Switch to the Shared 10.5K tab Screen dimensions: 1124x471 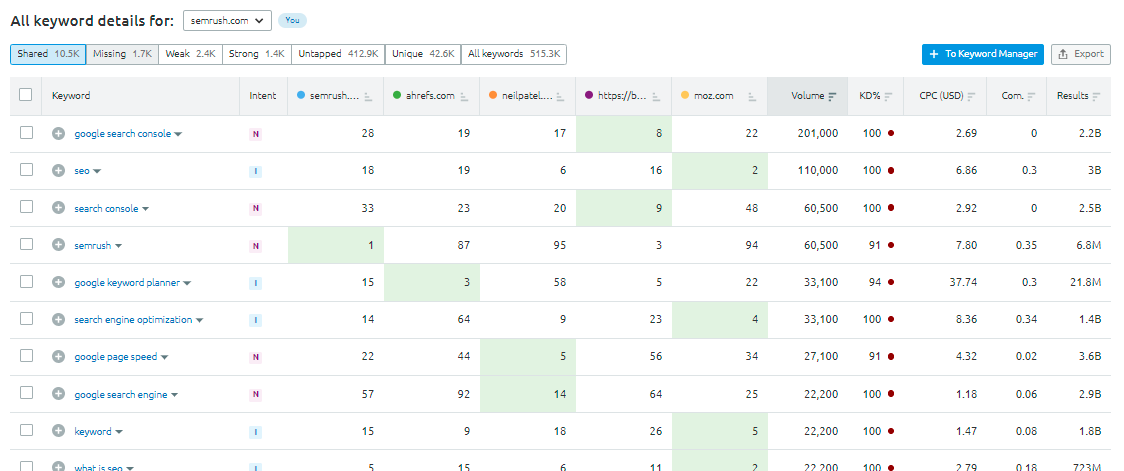click(x=48, y=54)
